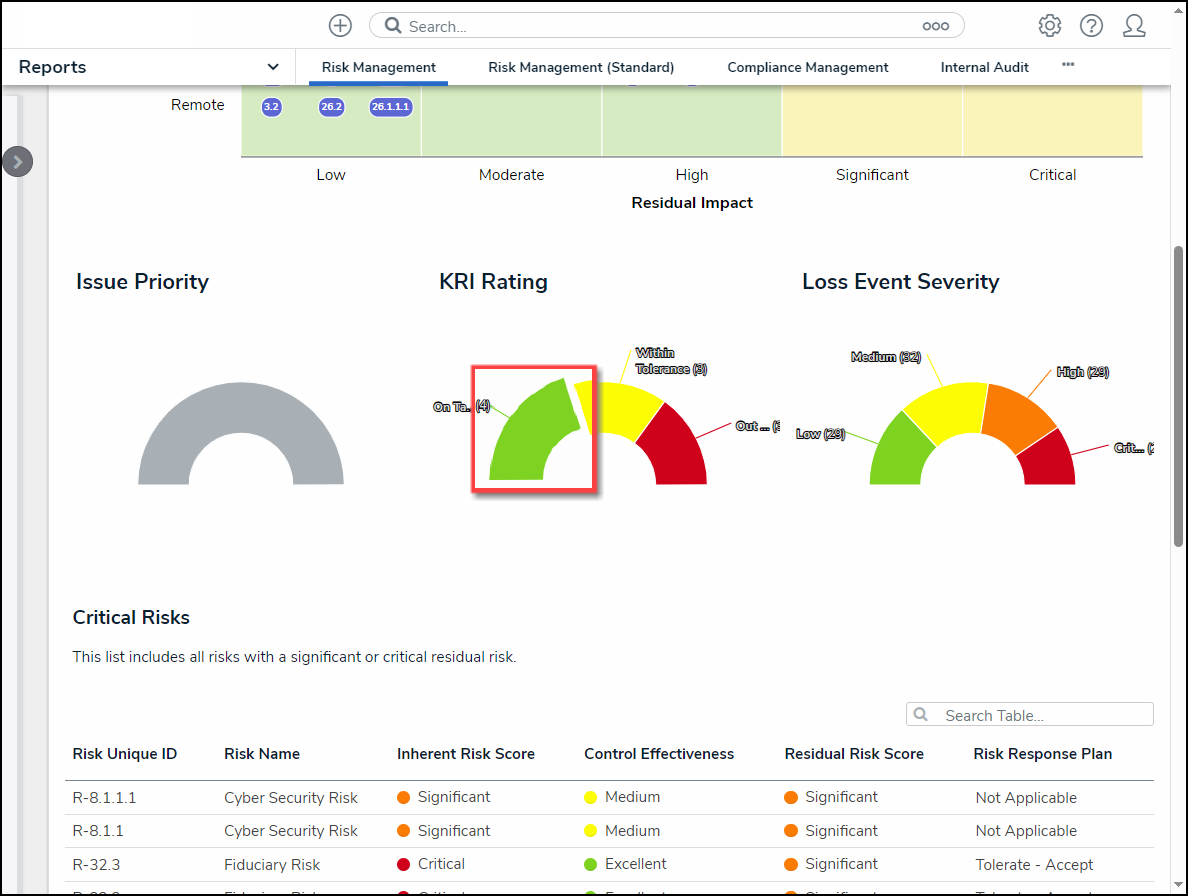1188x896 pixels.
Task: Open the Compliance Management tab
Action: pos(808,67)
